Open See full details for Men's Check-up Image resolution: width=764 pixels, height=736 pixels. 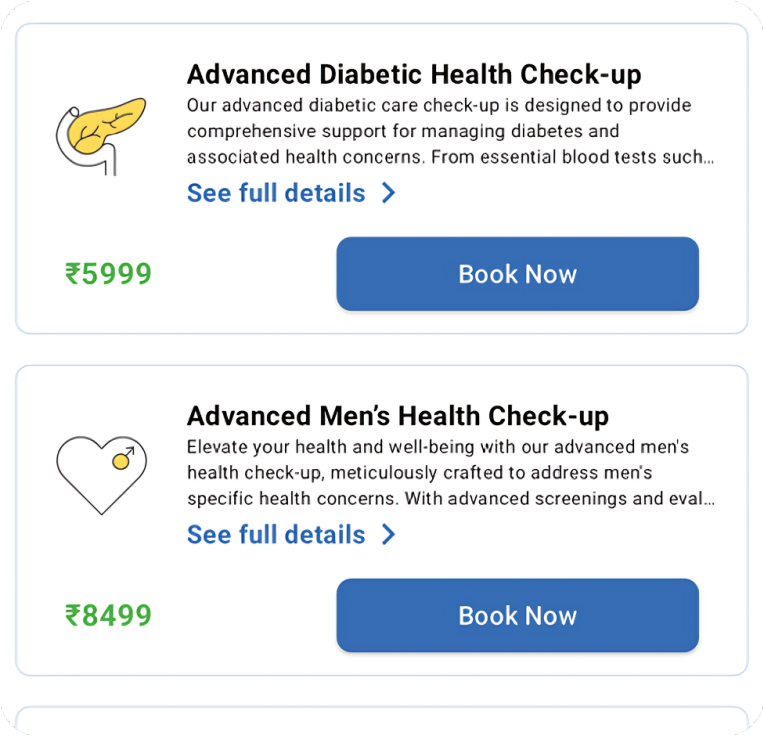(x=276, y=535)
